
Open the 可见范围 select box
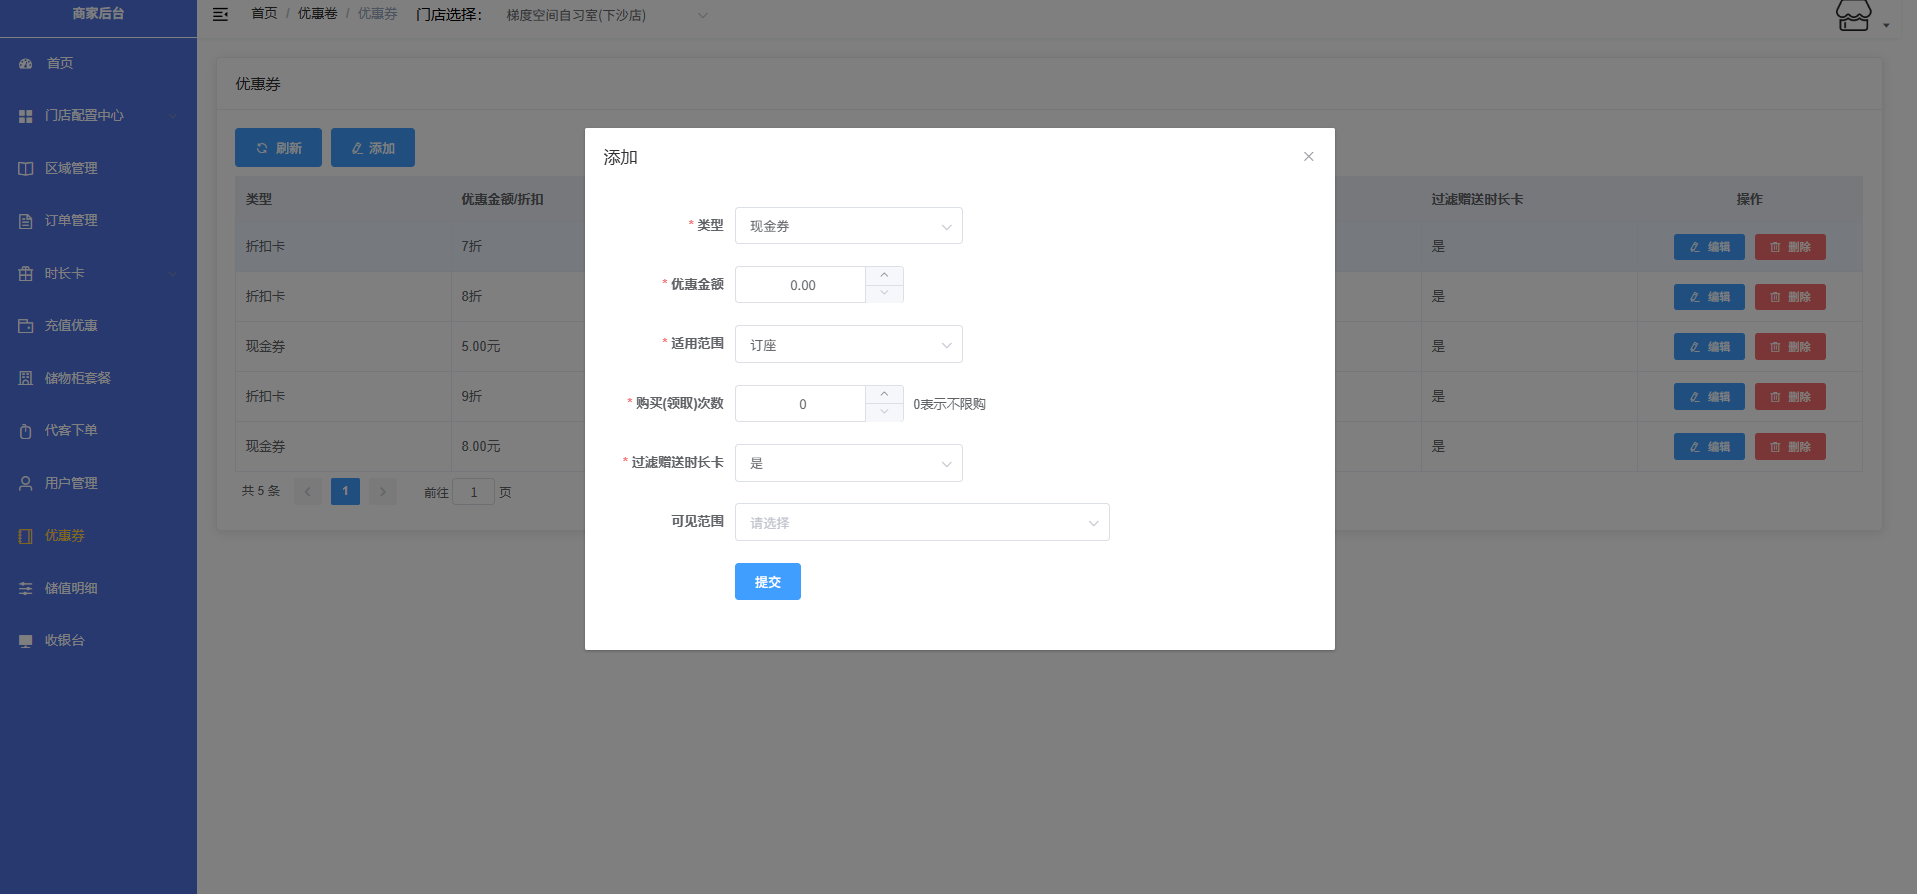[x=921, y=522]
